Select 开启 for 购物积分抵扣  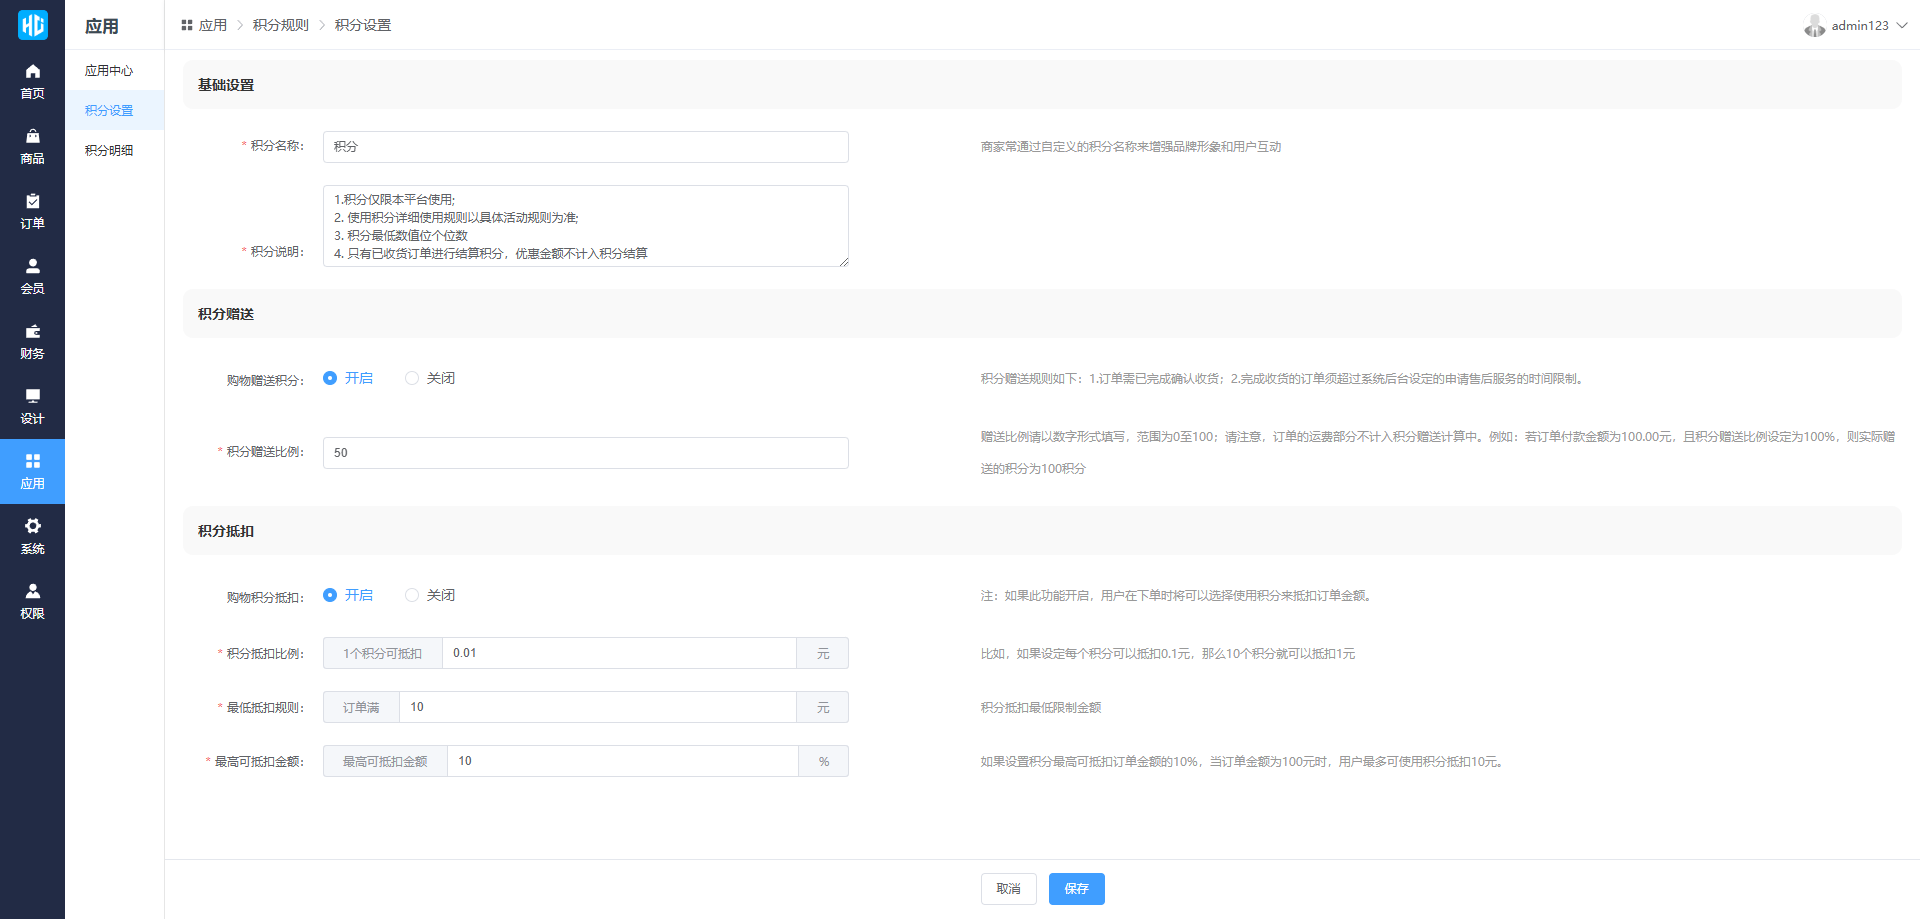(330, 595)
